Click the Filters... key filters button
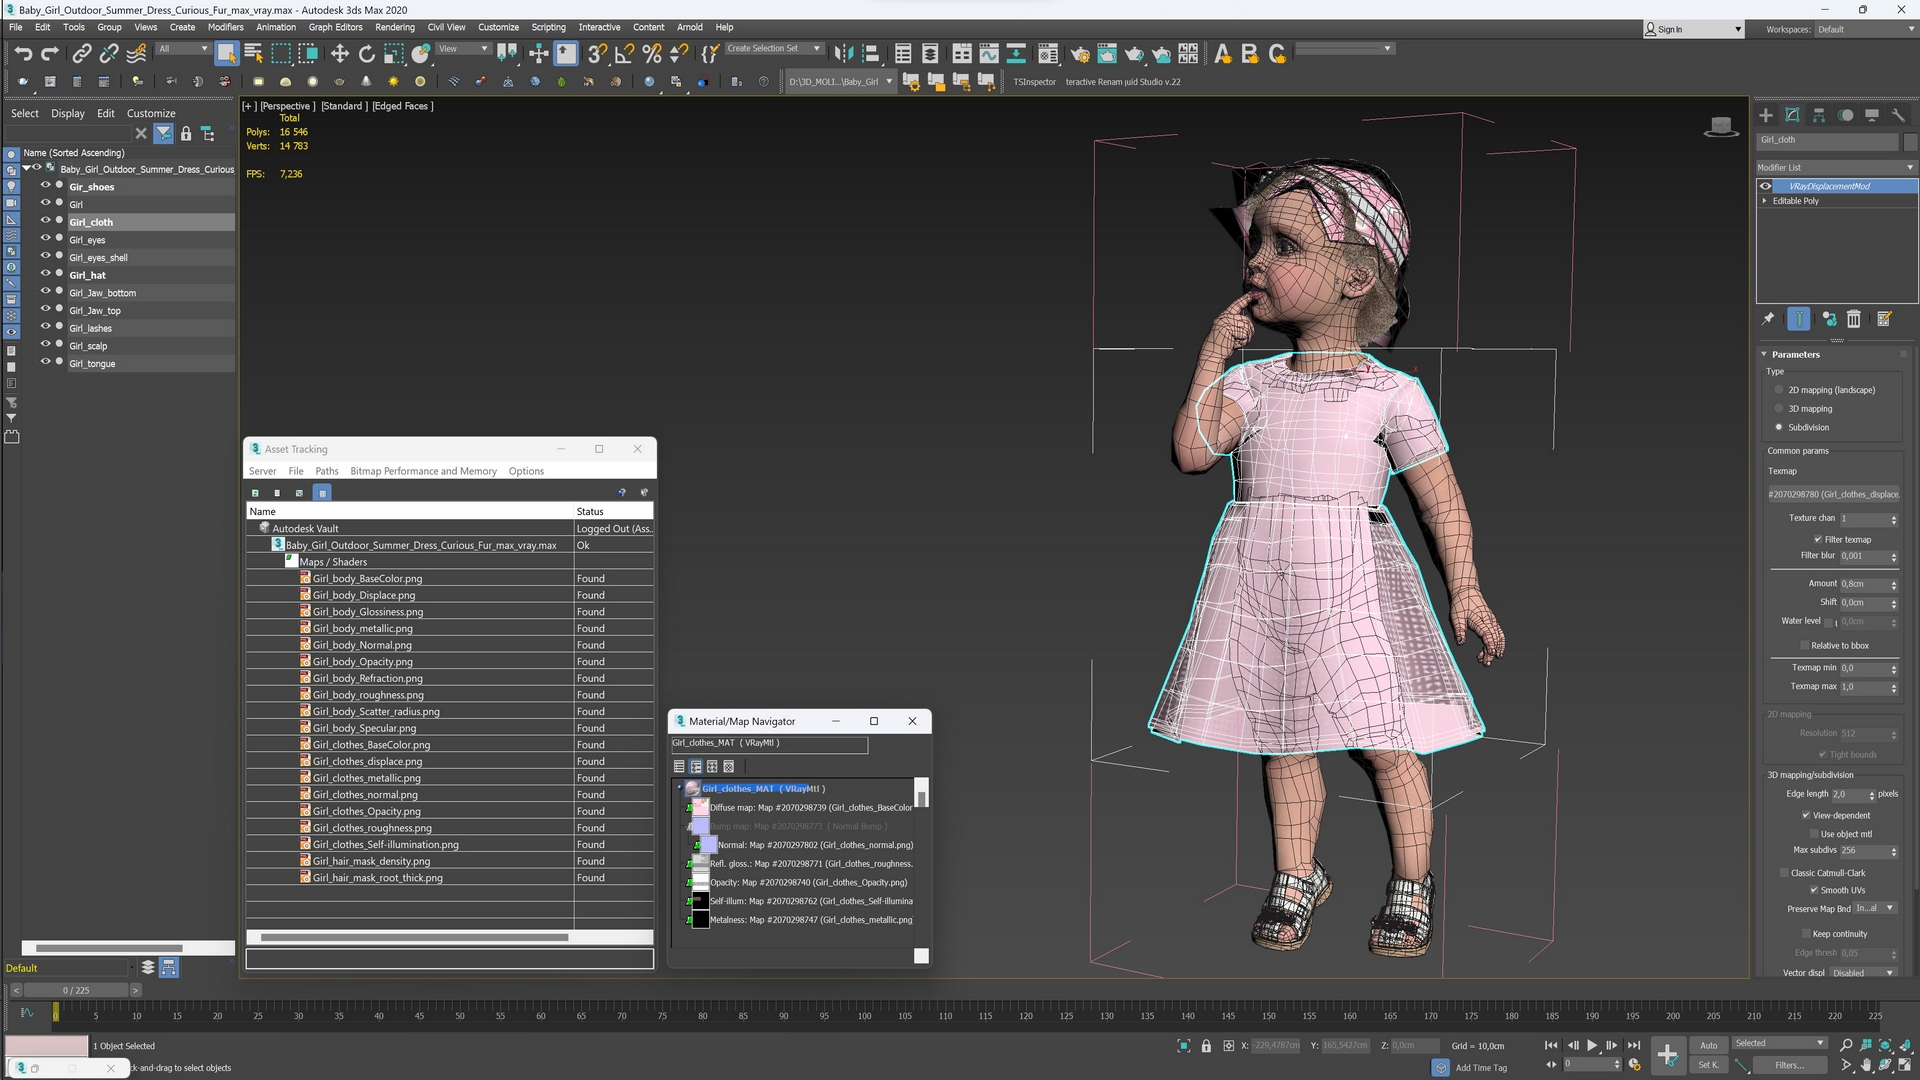Image resolution: width=1920 pixels, height=1080 pixels. 1789,1065
